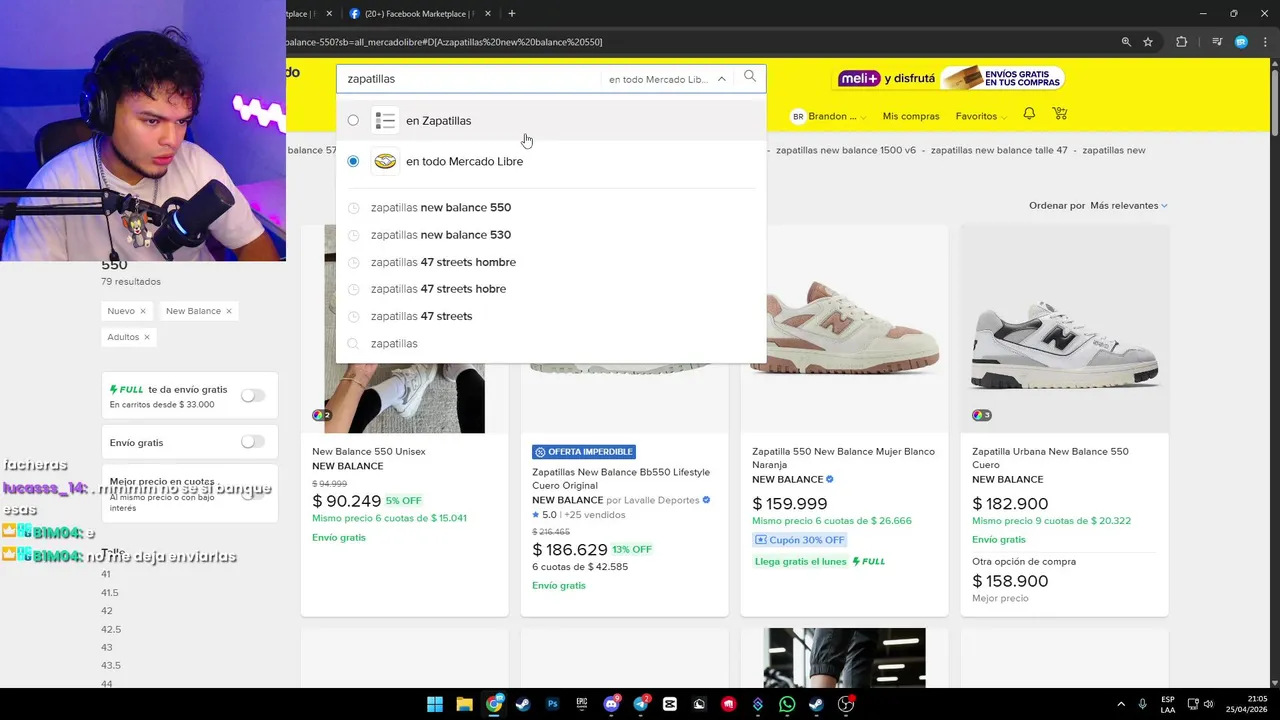The height and width of the screenshot is (720, 1280).
Task: Toggle the Envío gratis switch
Action: (x=253, y=442)
